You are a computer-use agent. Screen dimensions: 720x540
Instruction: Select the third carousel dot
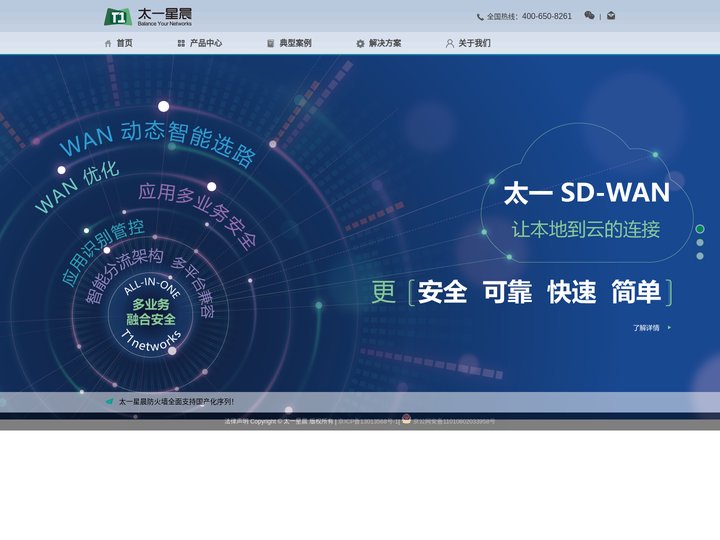tap(700, 256)
